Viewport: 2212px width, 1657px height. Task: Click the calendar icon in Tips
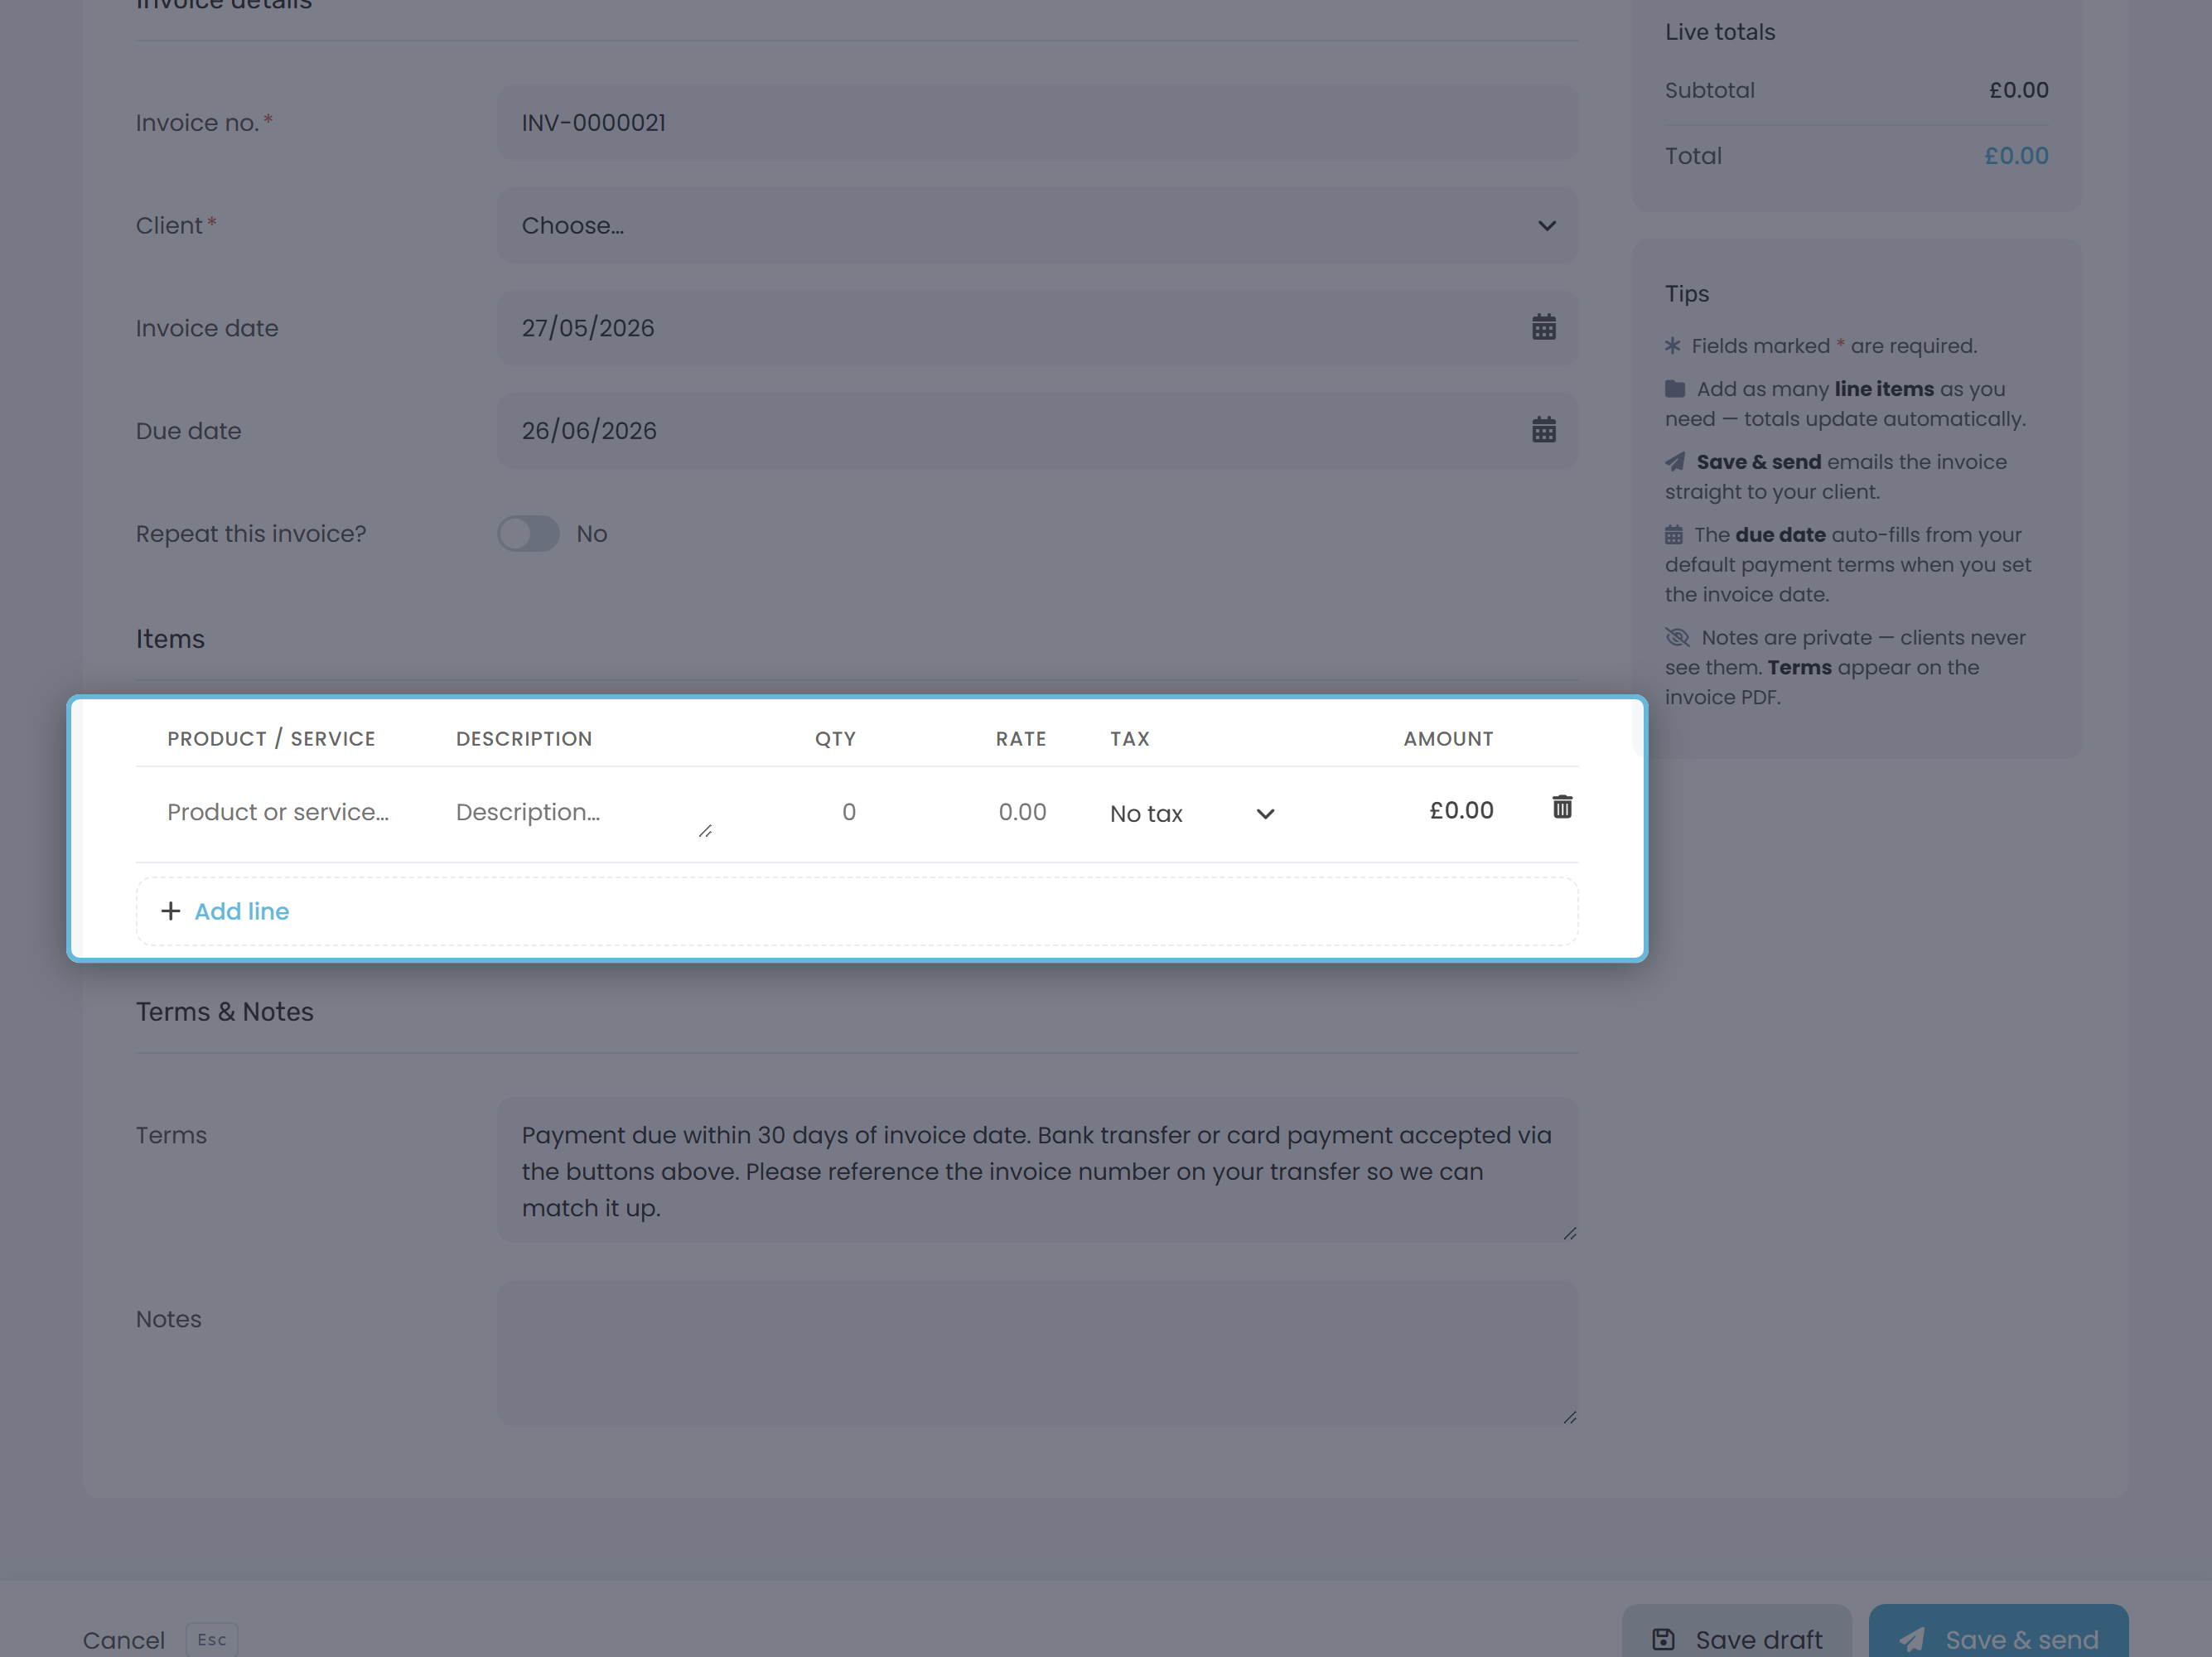(1673, 534)
